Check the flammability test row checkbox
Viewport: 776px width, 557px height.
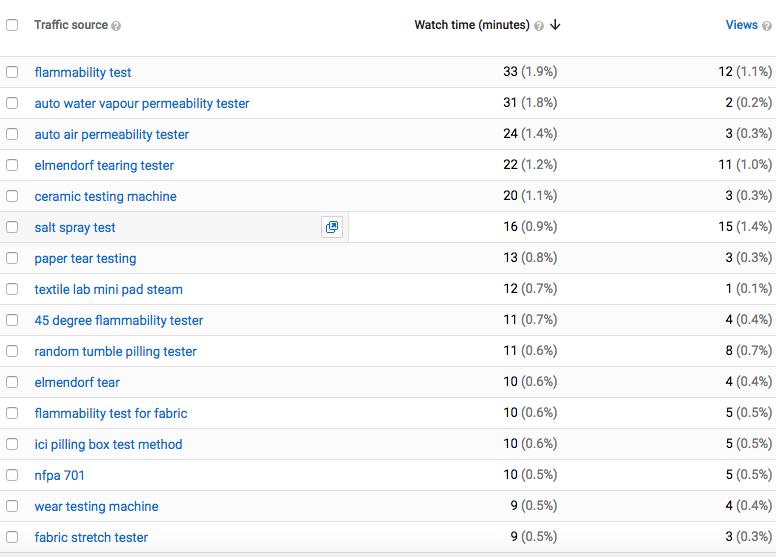[x=12, y=72]
